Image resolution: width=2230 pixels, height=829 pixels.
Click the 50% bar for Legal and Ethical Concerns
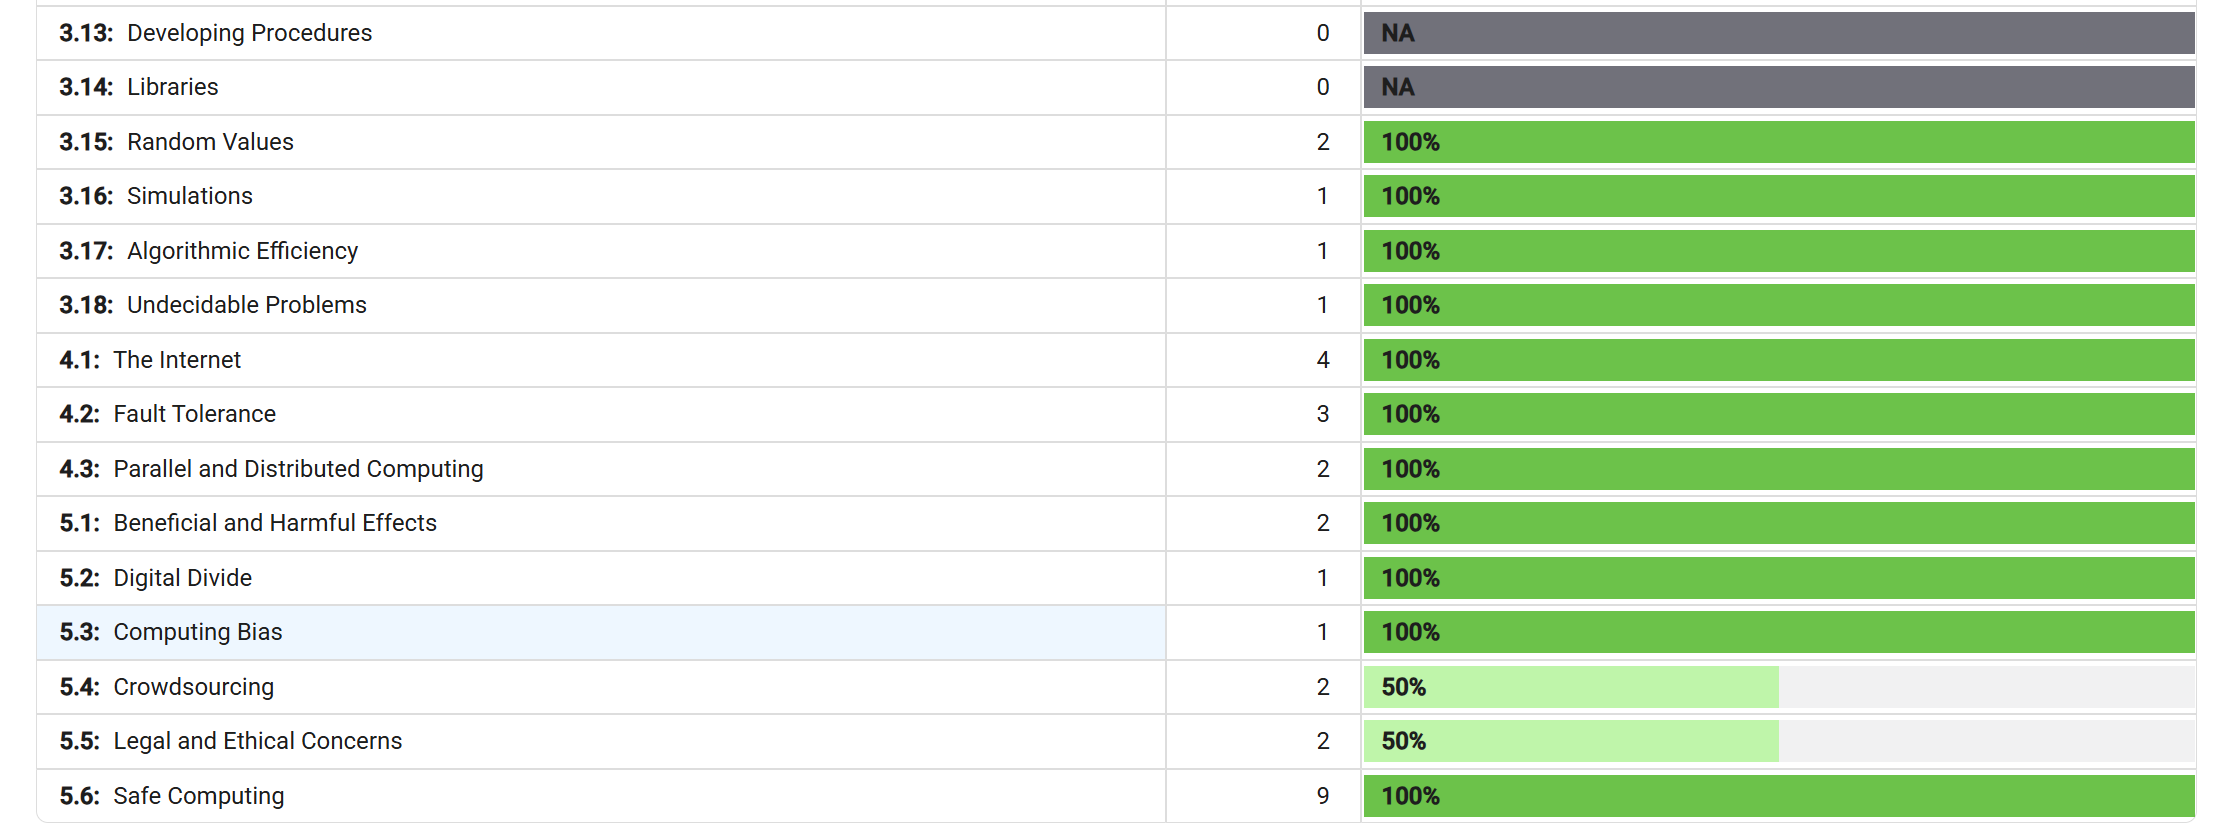1779,741
